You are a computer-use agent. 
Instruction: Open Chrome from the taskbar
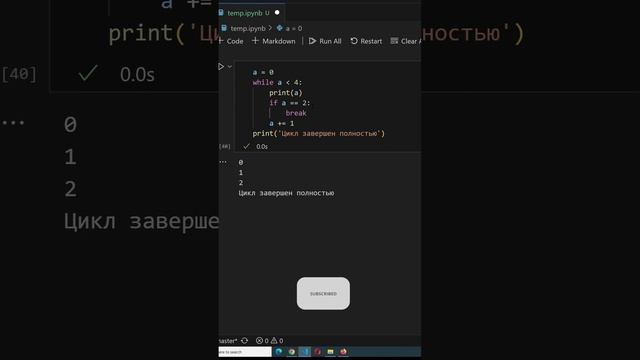pos(292,351)
